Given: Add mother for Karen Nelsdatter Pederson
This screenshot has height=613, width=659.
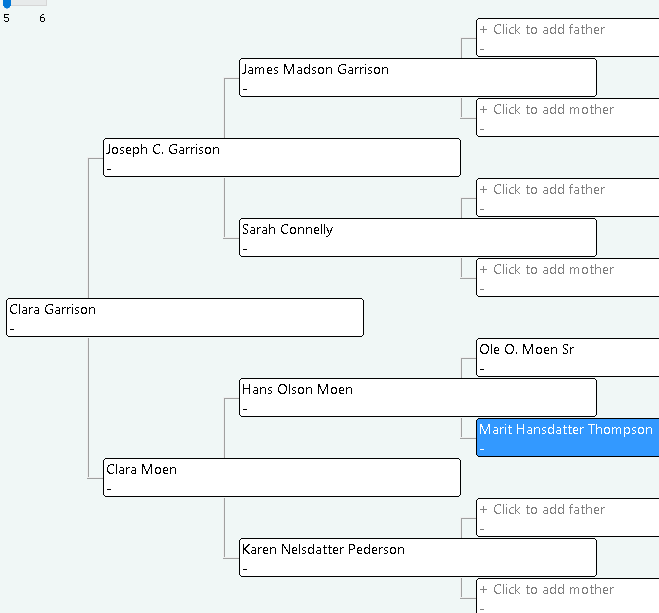Looking at the screenshot, I should (x=568, y=596).
